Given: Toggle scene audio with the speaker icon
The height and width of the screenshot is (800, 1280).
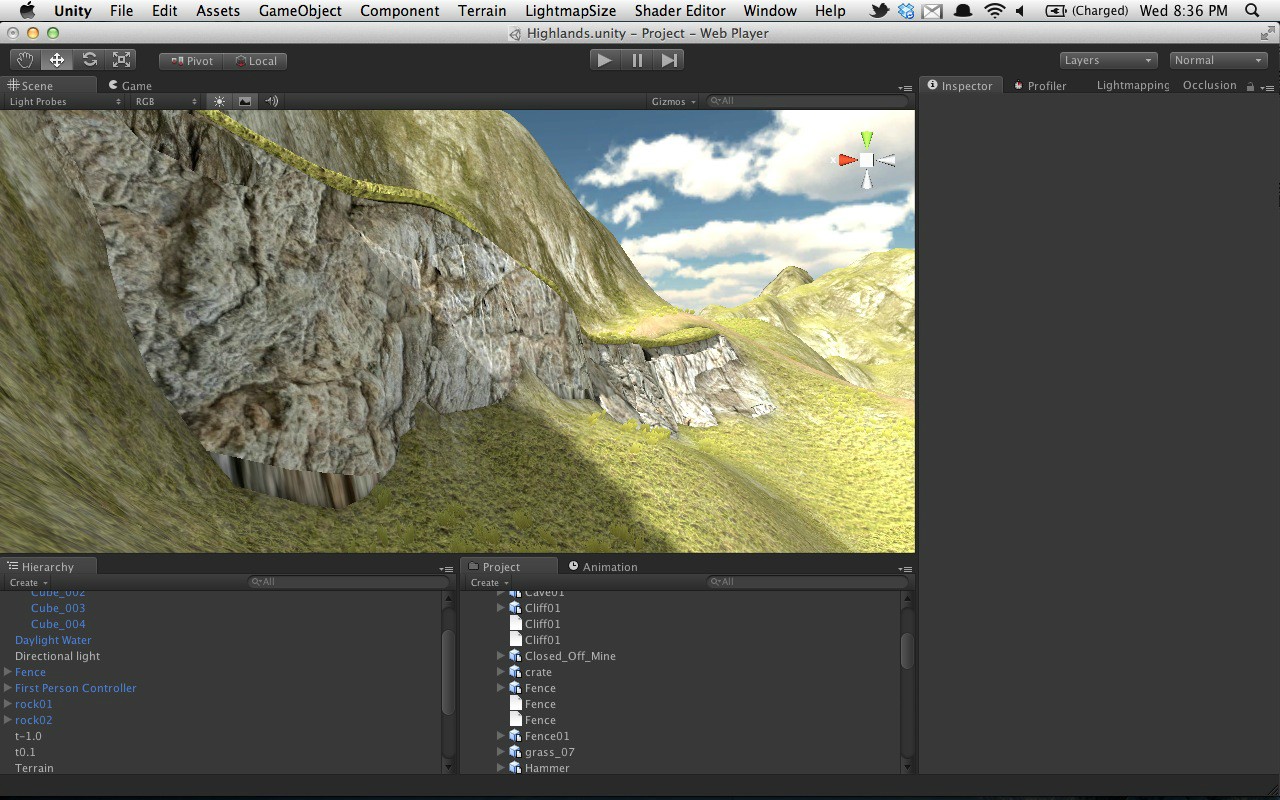Looking at the screenshot, I should click(270, 100).
